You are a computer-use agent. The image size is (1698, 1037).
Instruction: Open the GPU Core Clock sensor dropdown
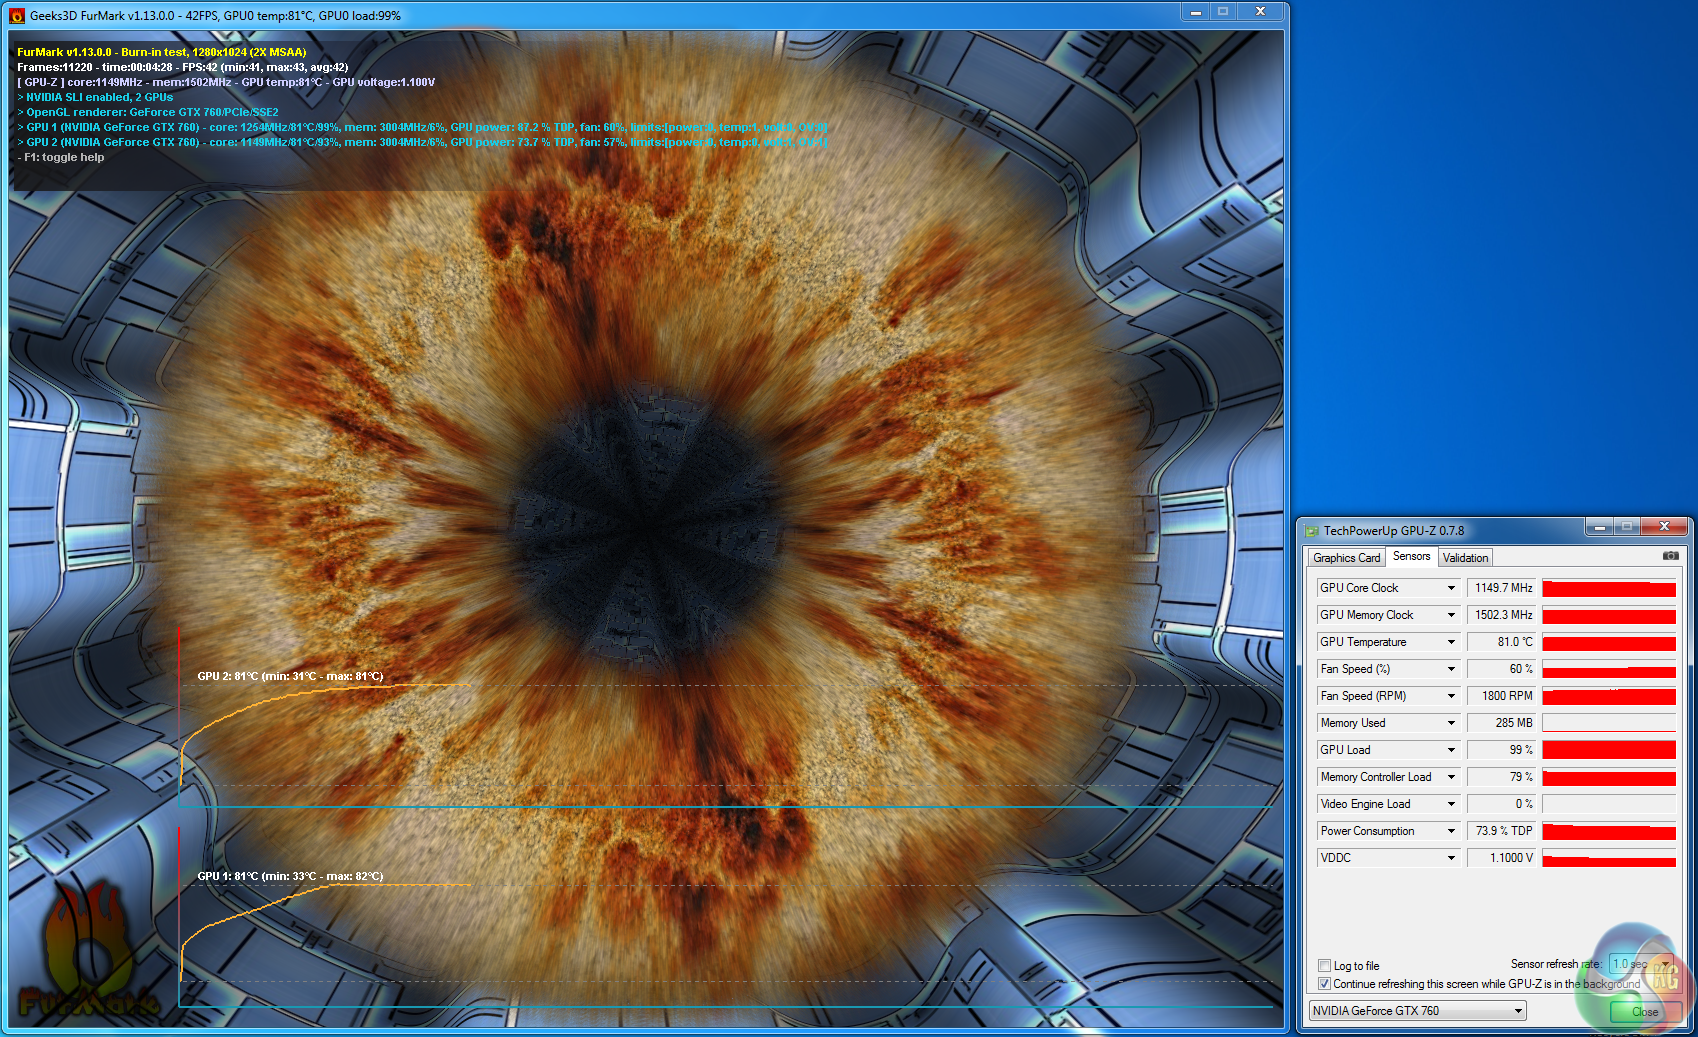pyautogui.click(x=1451, y=588)
